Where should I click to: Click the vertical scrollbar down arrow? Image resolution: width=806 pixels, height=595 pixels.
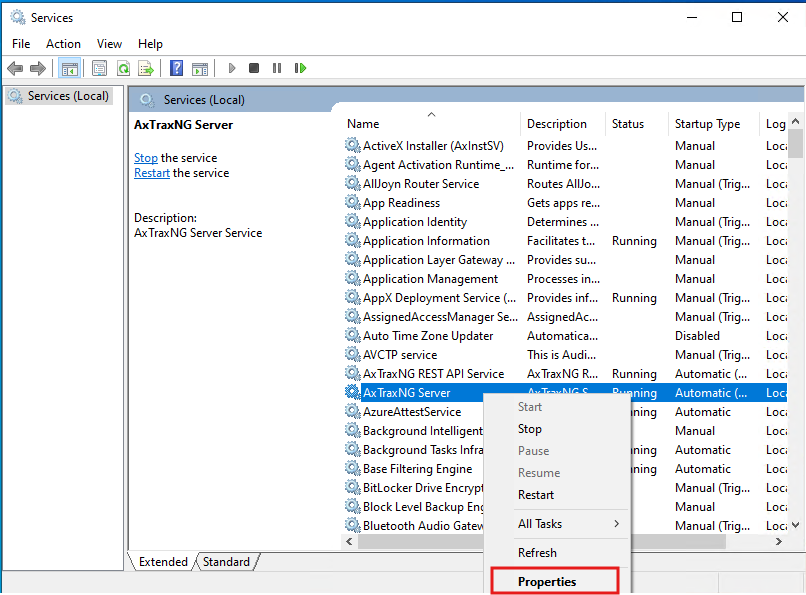(796, 525)
